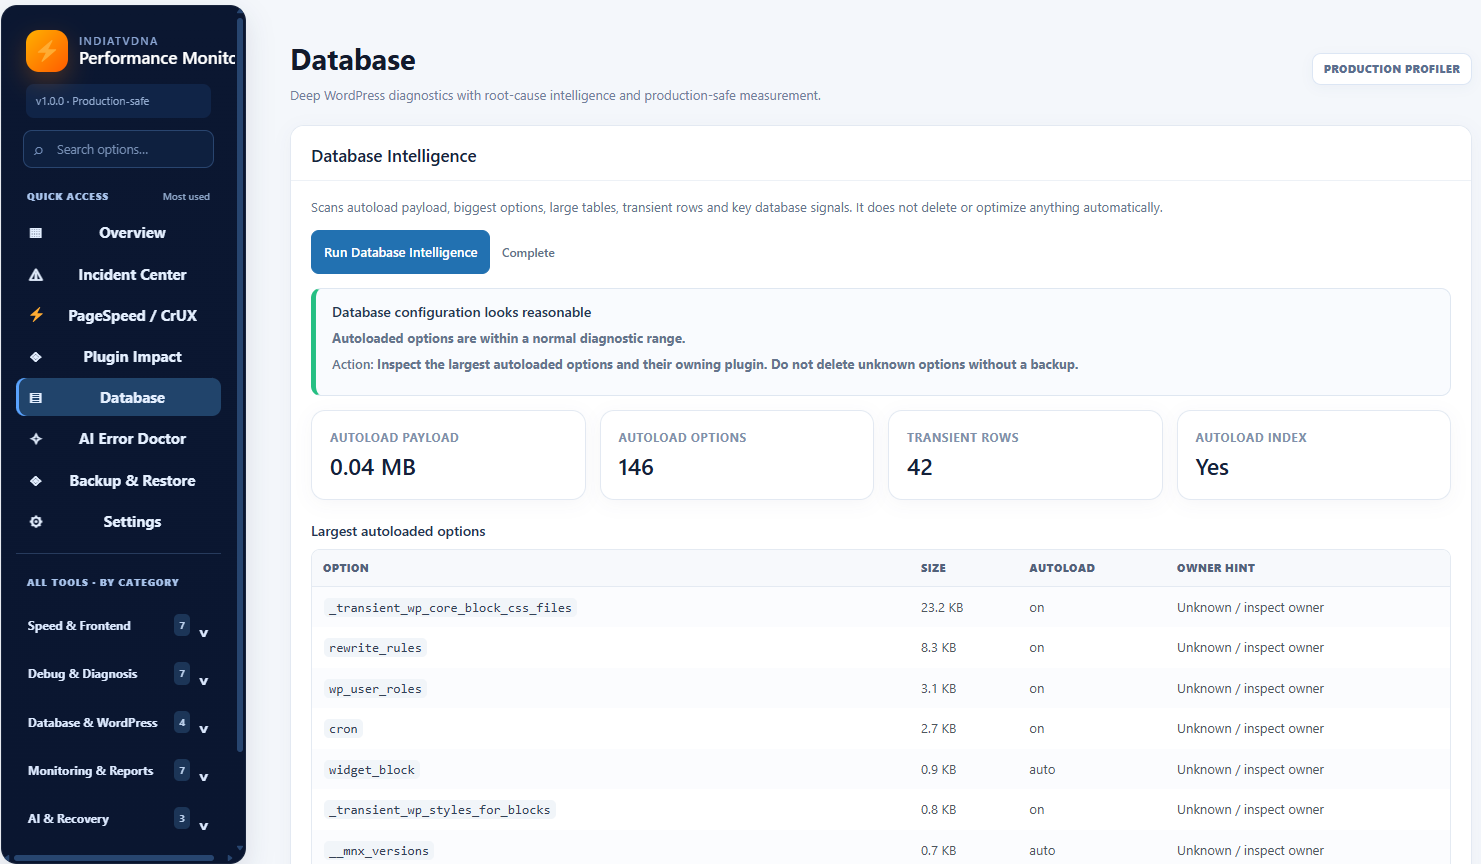Click the widget_block option name
The image size is (1481, 864).
(x=372, y=770)
